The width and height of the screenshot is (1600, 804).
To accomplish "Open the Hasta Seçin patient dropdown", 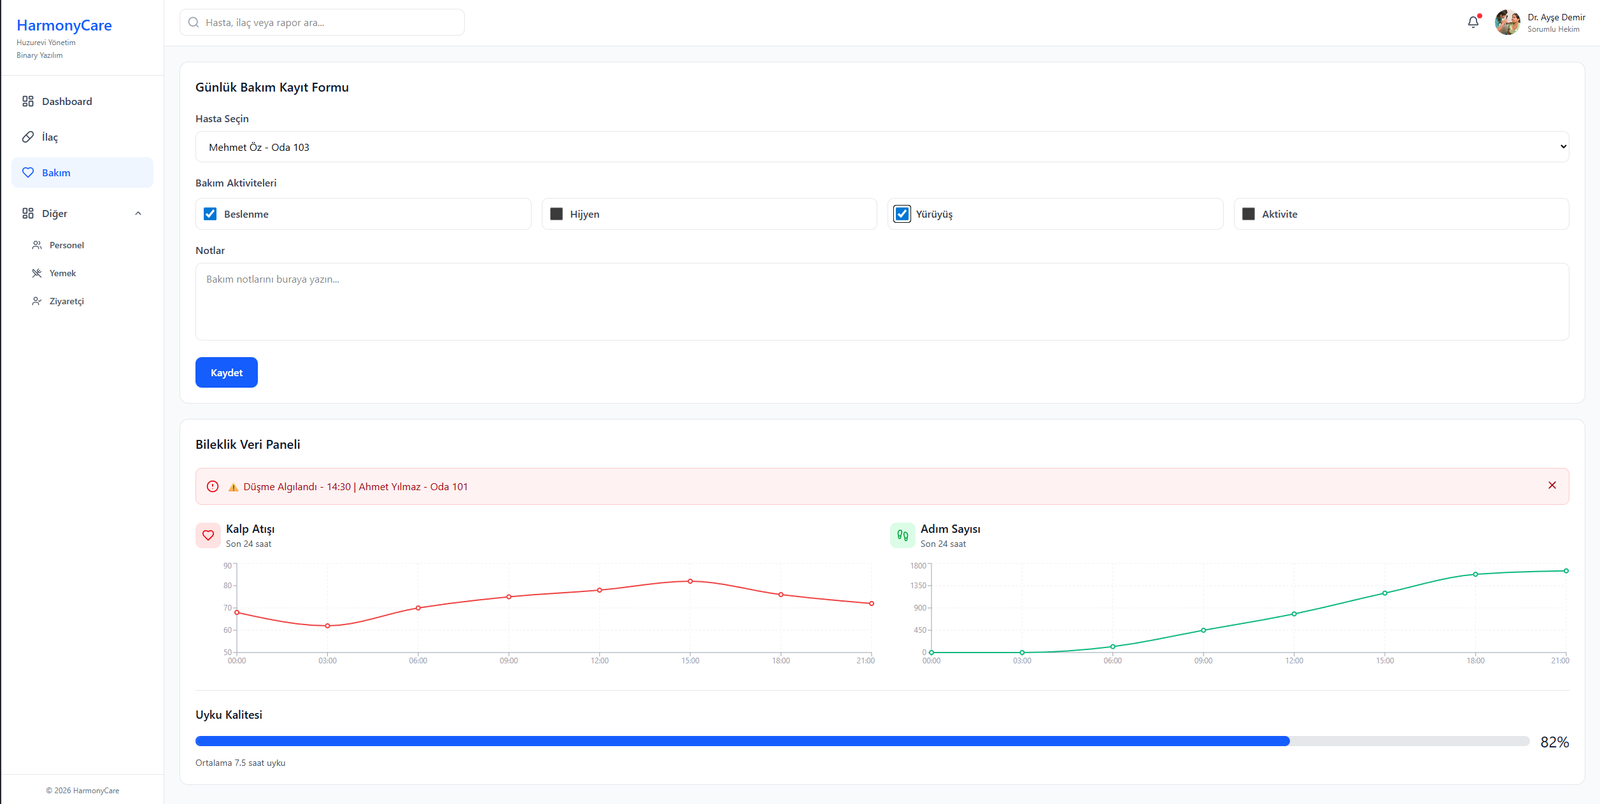I will pyautogui.click(x=881, y=147).
